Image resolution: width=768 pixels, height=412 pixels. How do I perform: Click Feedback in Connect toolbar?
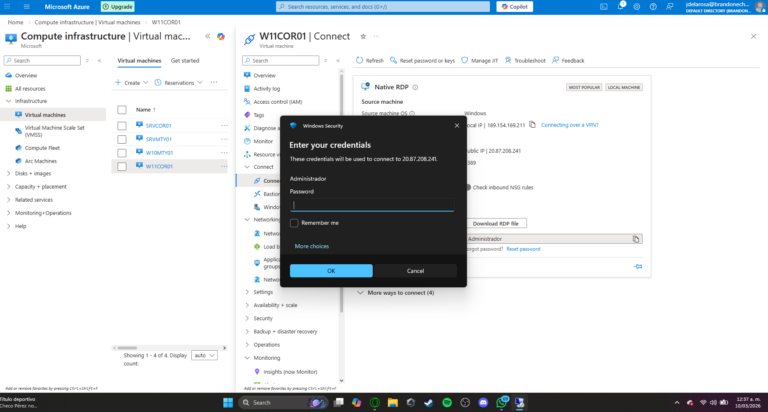[x=568, y=60]
